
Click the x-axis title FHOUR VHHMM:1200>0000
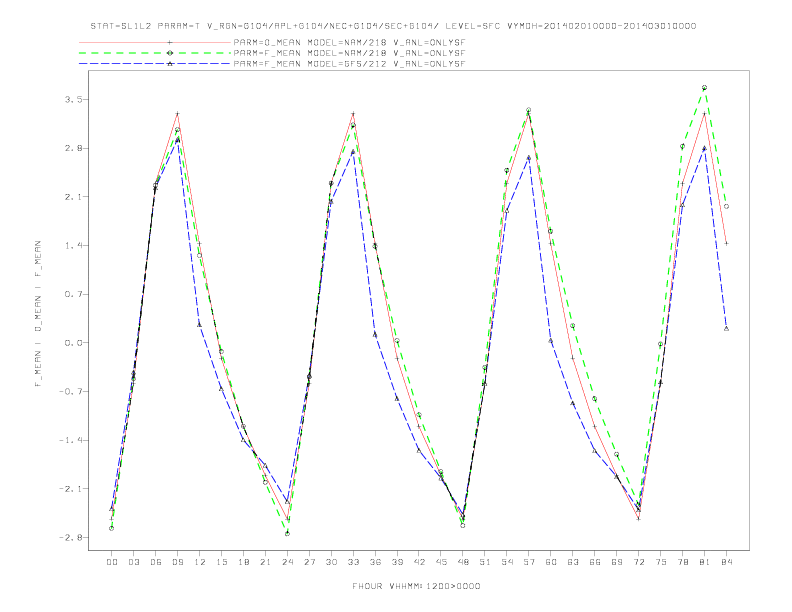point(416,586)
